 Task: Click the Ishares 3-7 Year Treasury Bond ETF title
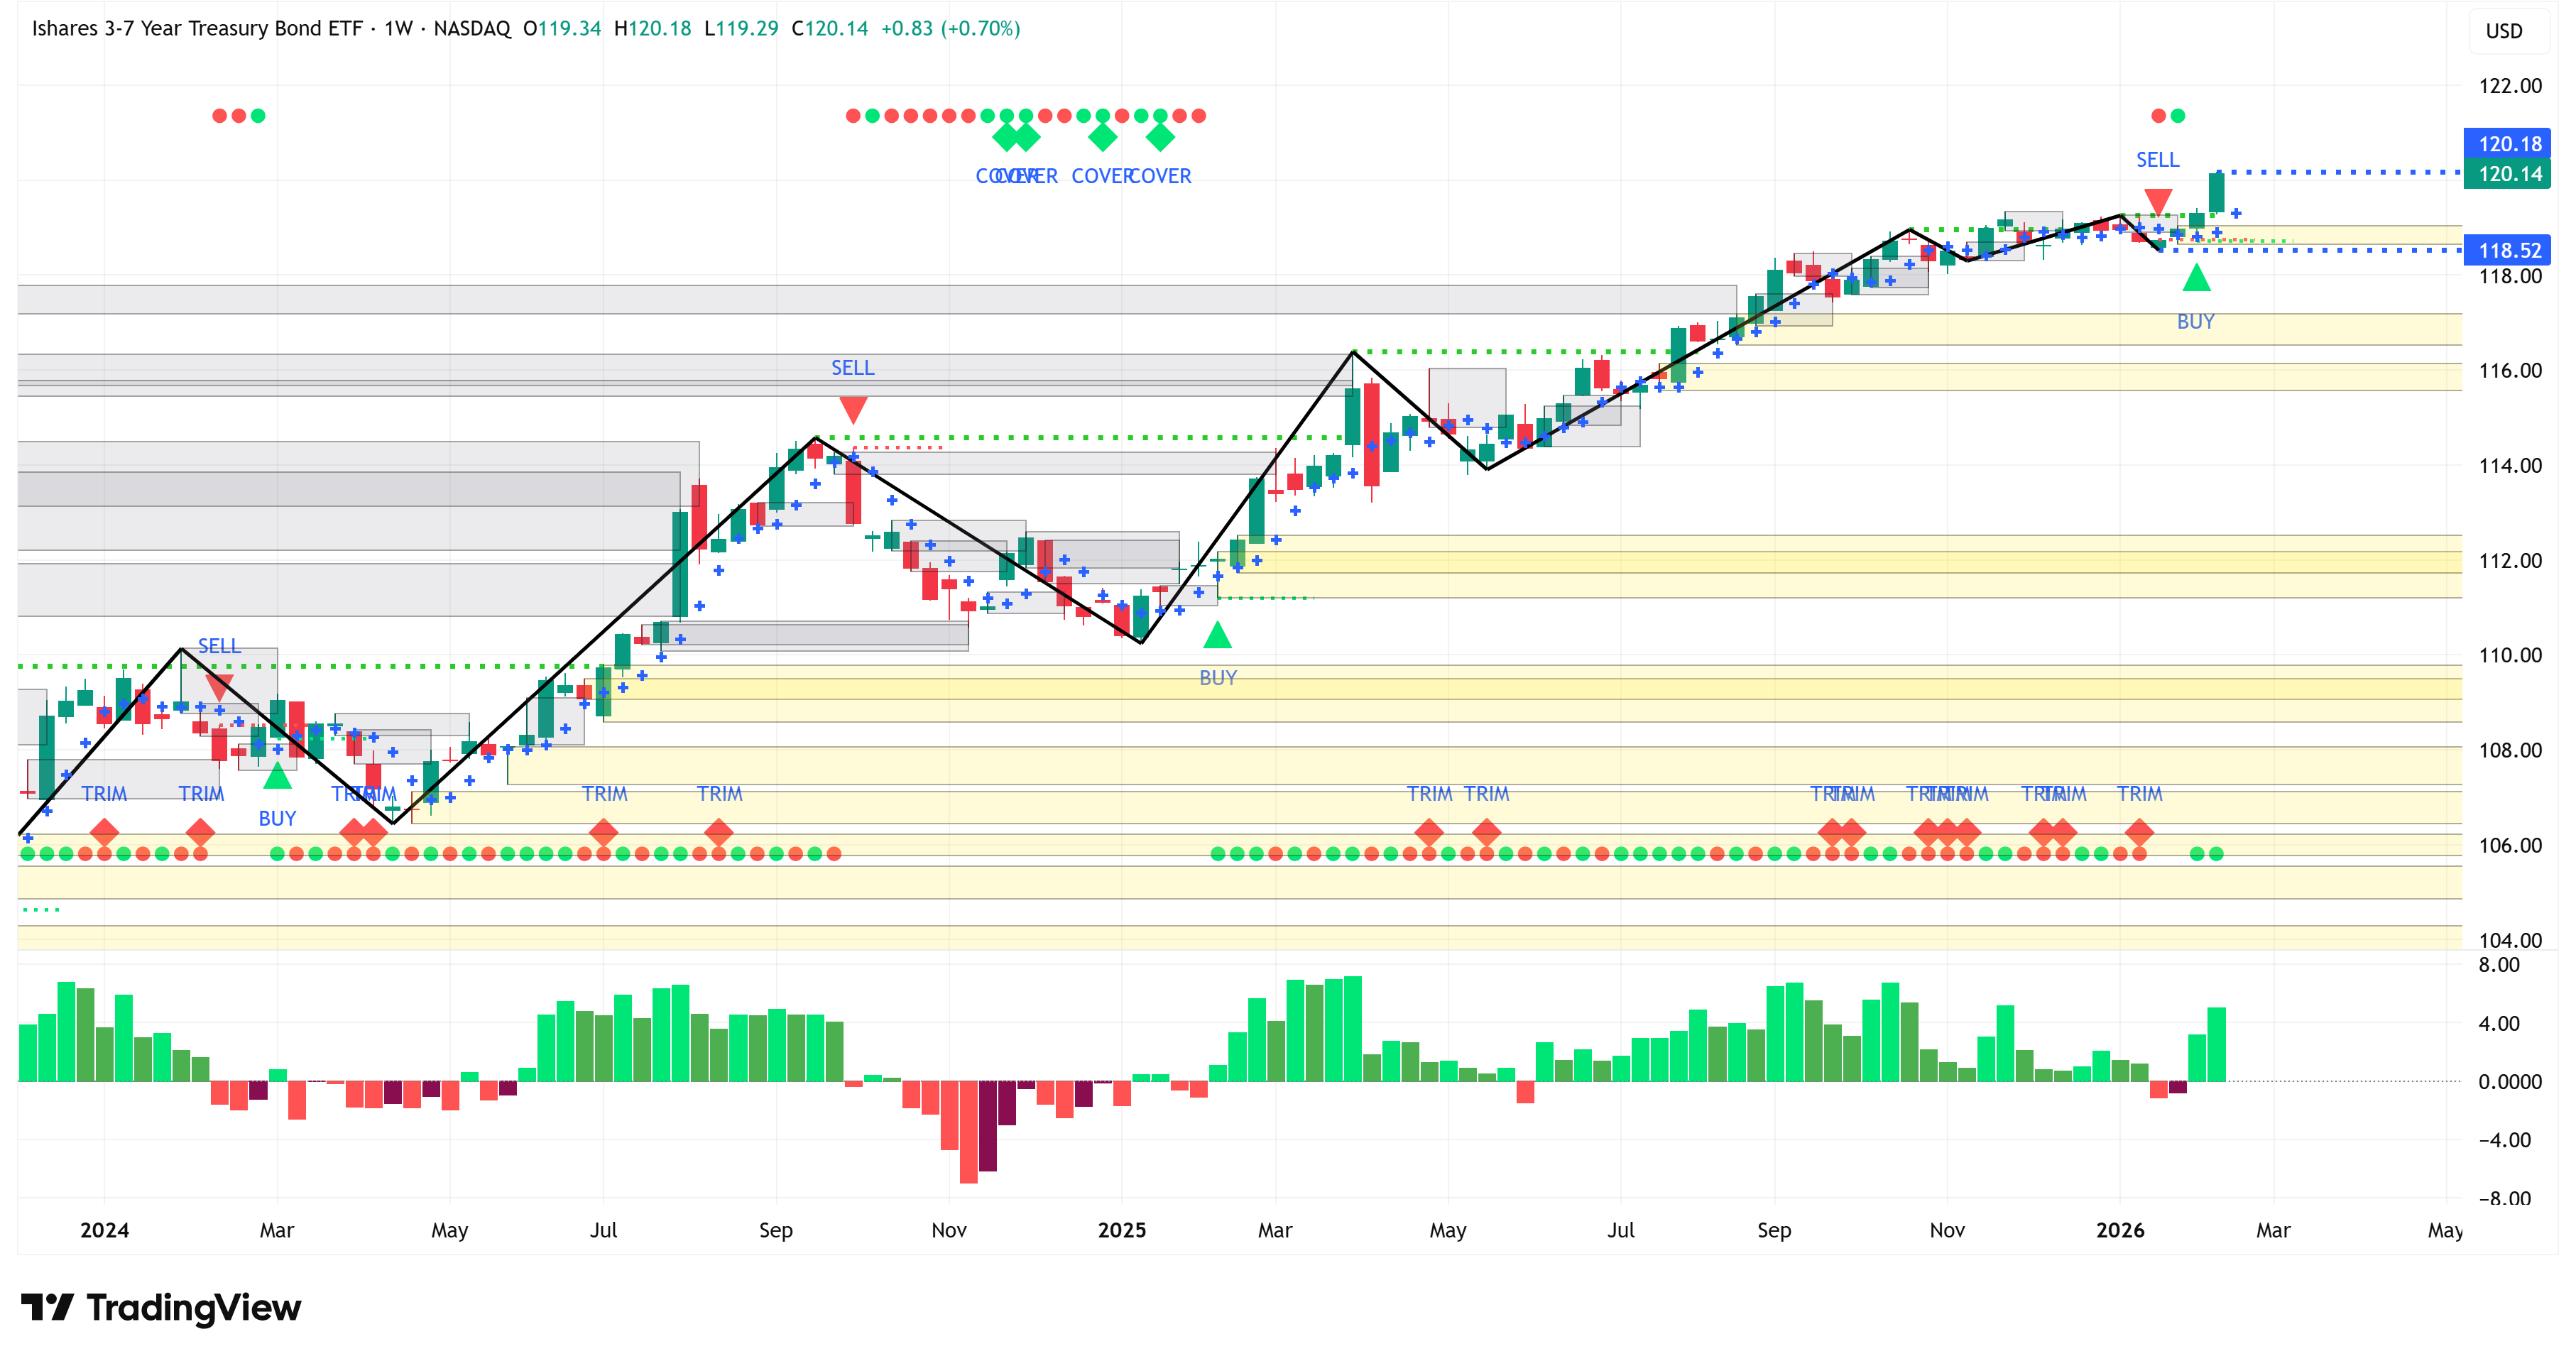tap(197, 28)
